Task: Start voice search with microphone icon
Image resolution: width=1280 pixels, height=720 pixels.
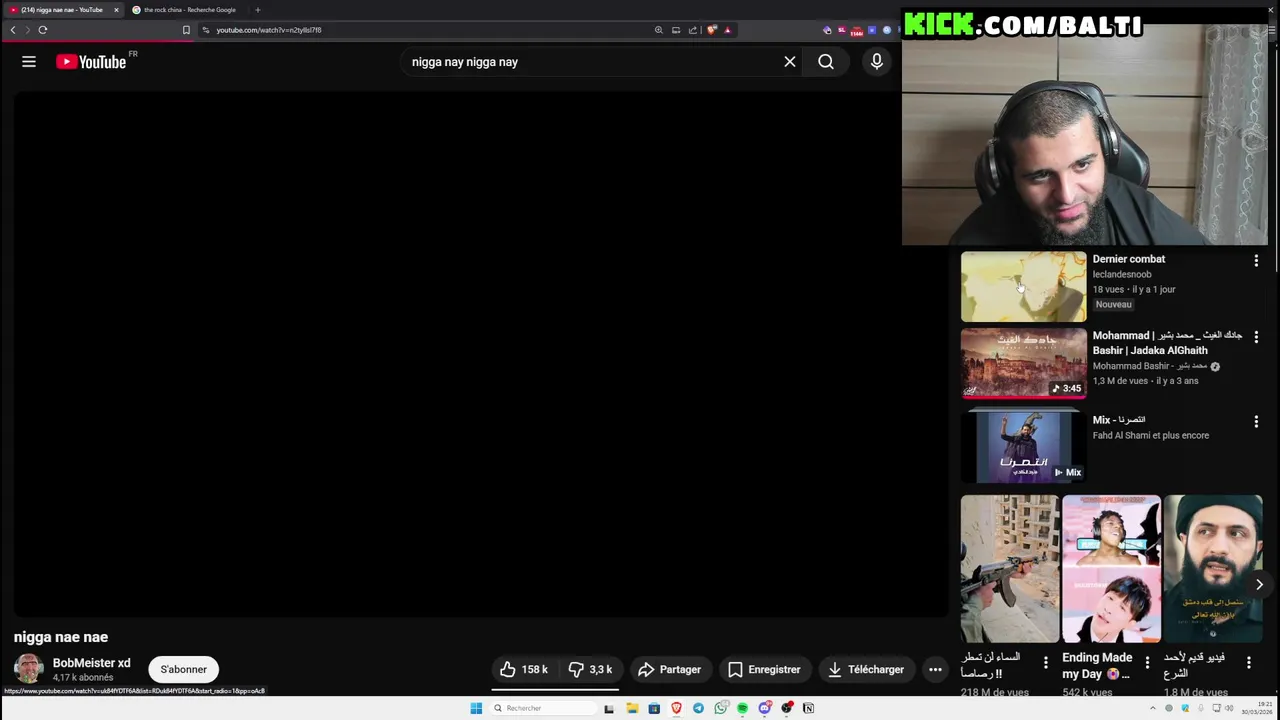Action: [x=877, y=62]
